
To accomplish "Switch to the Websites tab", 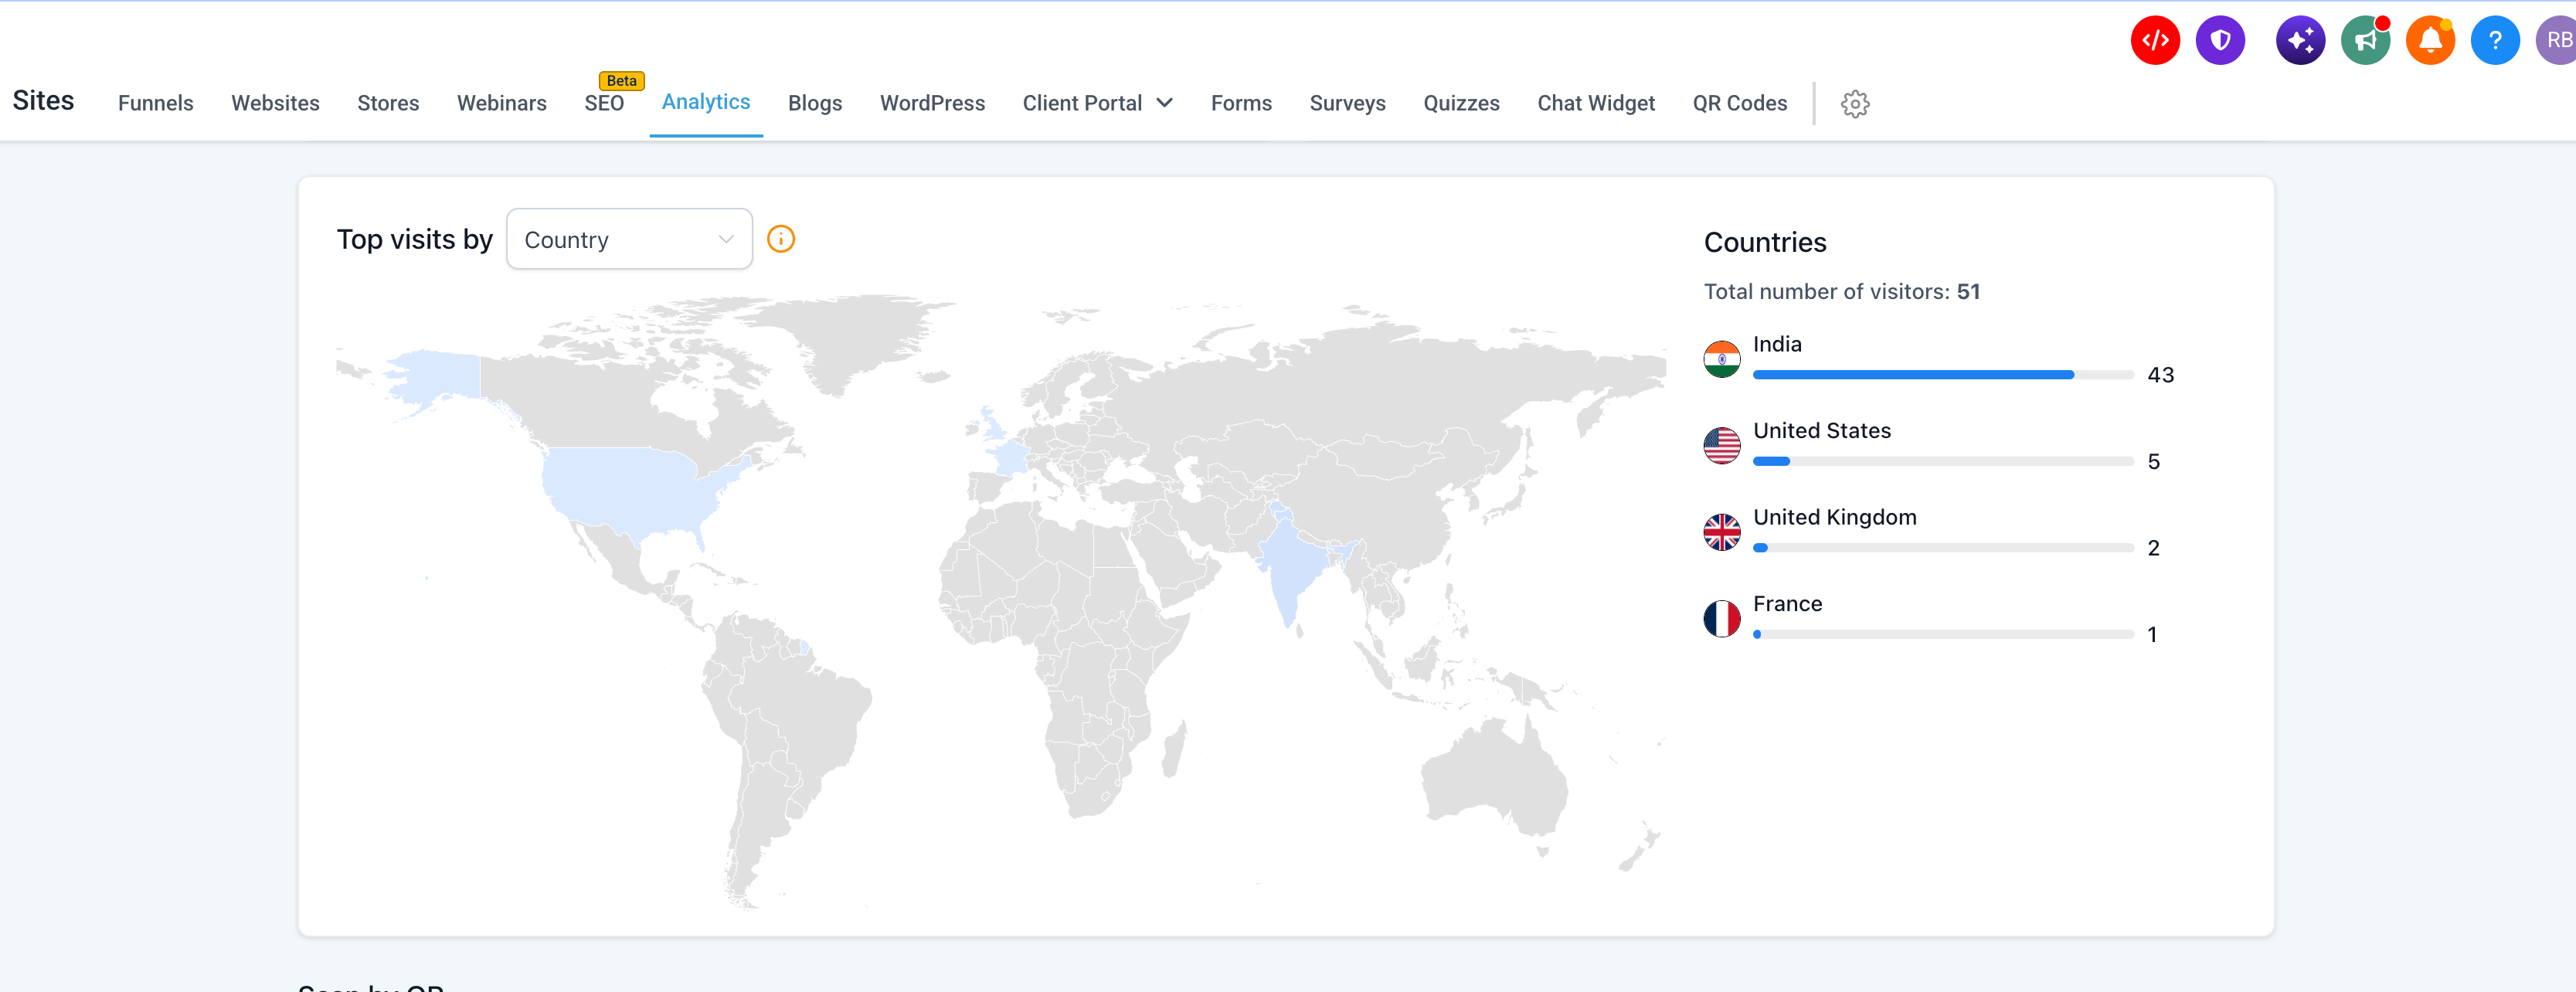I will tap(275, 103).
